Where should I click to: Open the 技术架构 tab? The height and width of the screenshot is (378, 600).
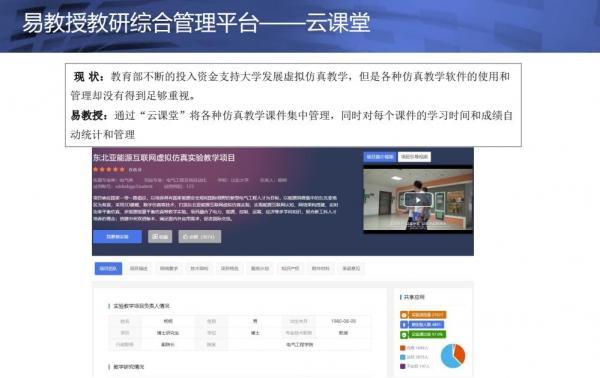(x=199, y=269)
